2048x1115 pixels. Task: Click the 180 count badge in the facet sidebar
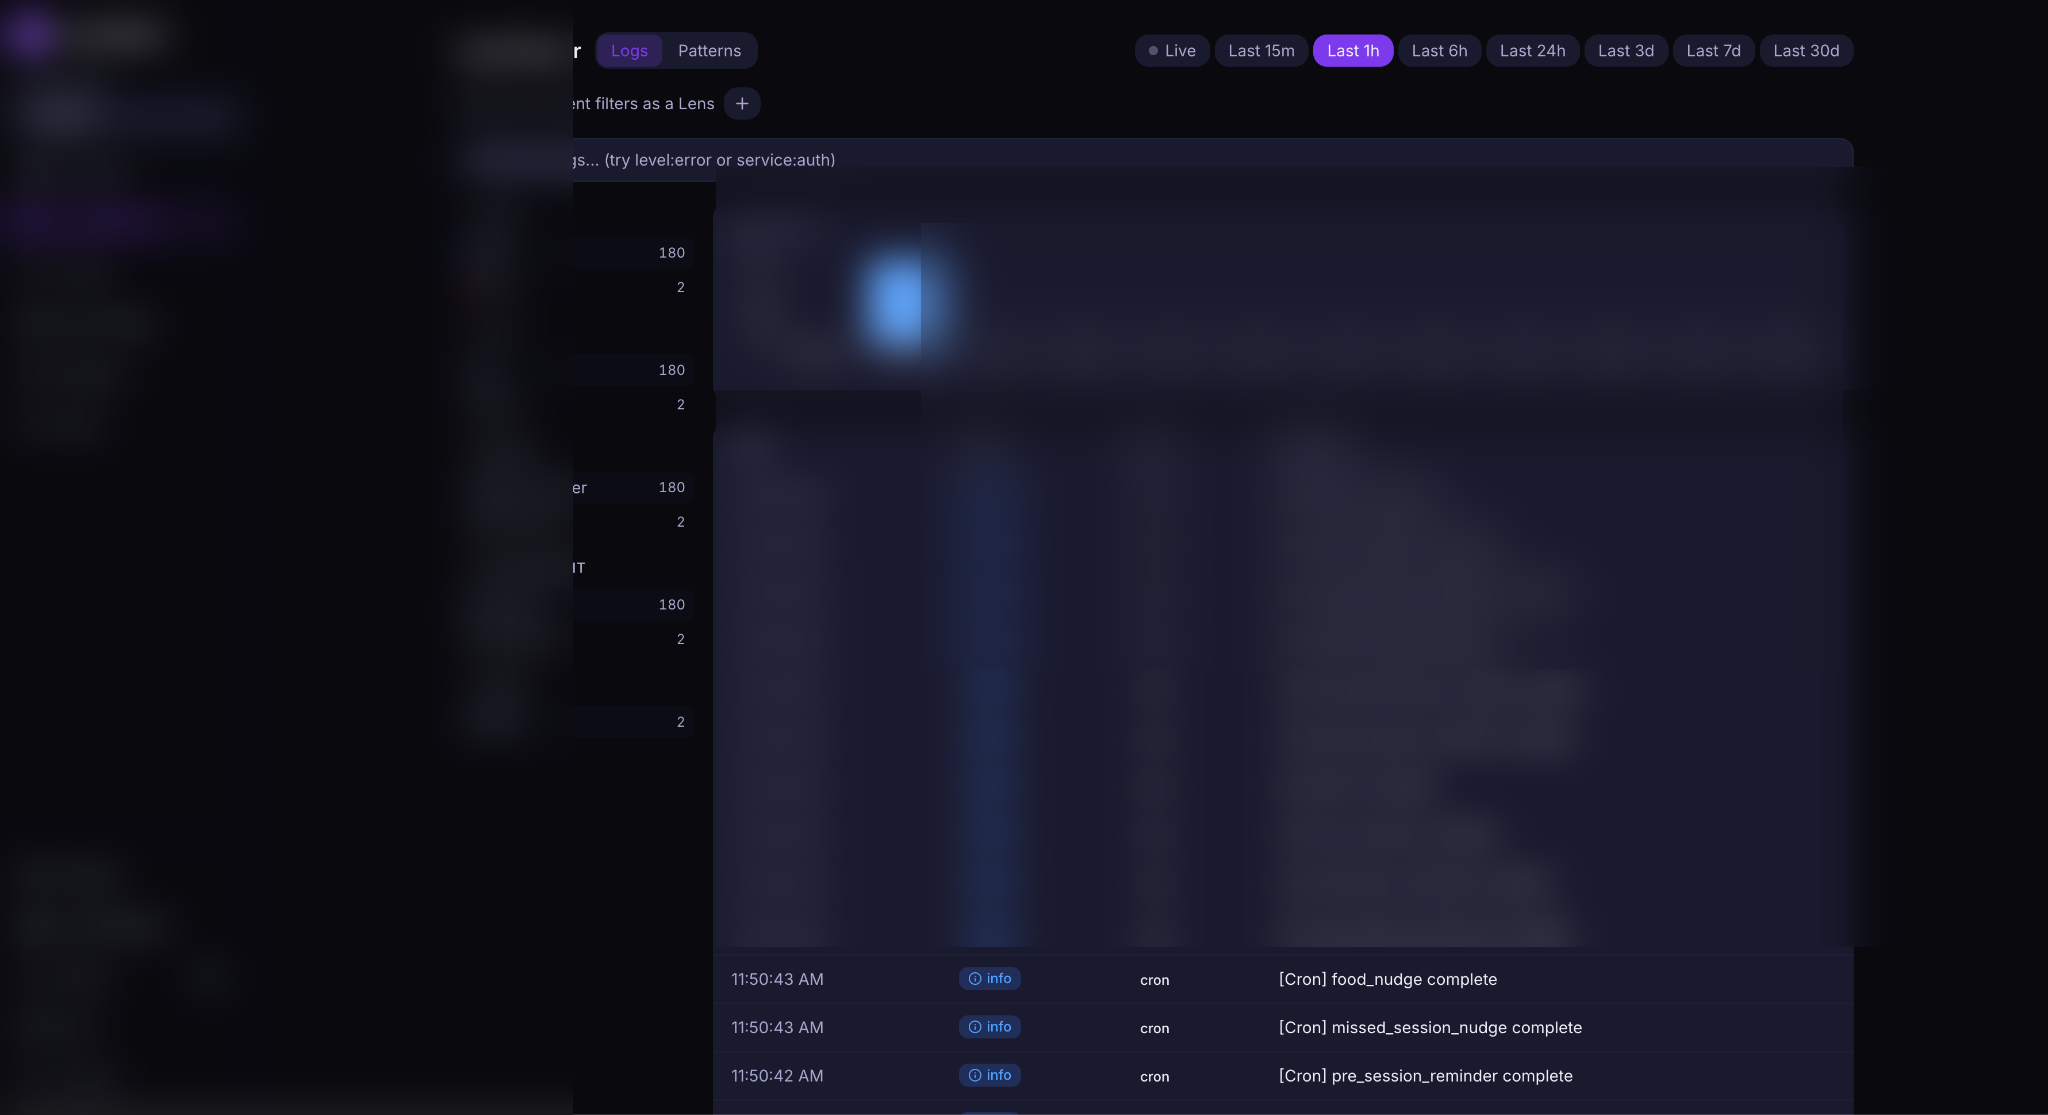(671, 253)
